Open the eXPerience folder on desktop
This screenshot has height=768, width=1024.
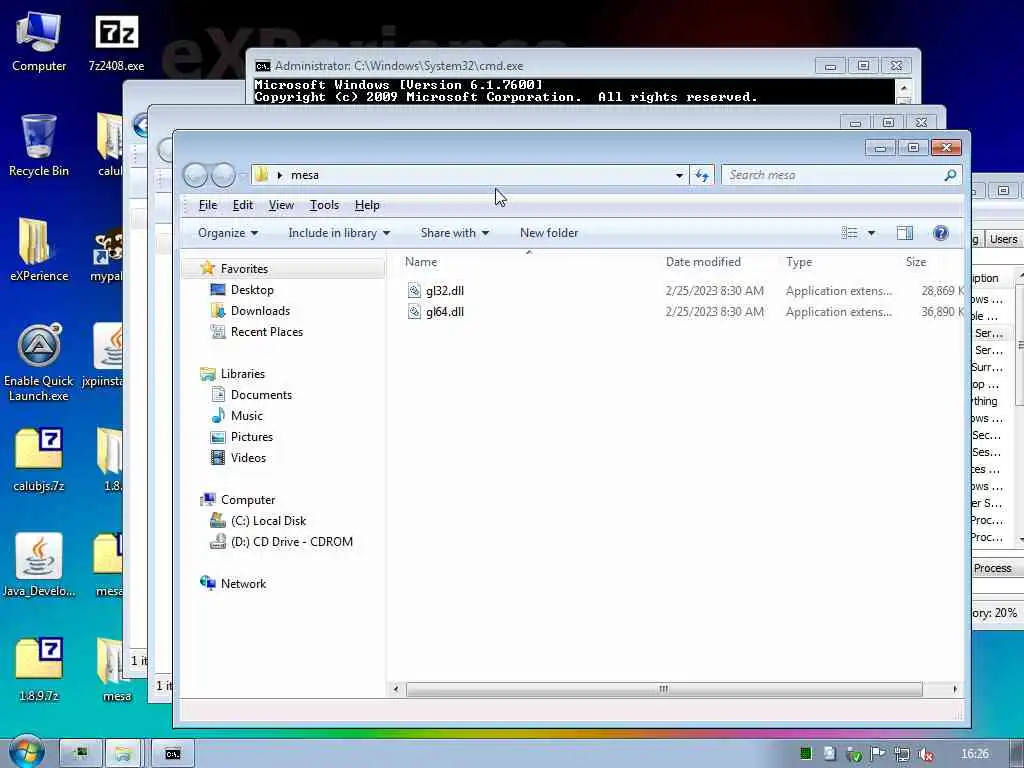(x=39, y=249)
